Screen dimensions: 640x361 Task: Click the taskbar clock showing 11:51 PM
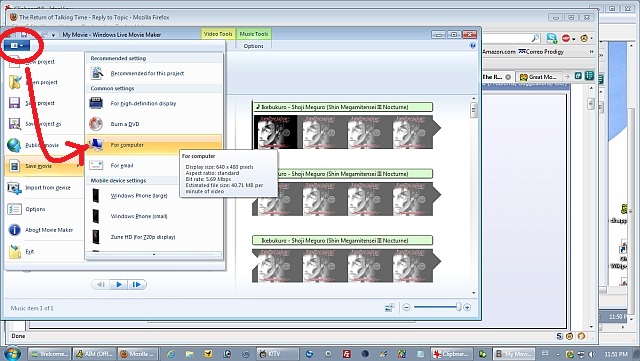click(x=616, y=354)
